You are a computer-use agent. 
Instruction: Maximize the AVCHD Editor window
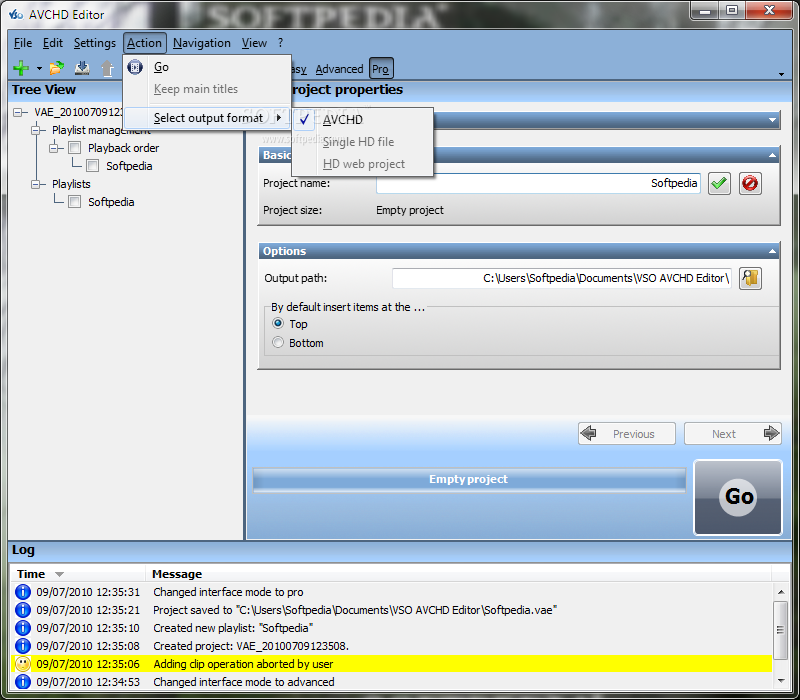tap(733, 10)
